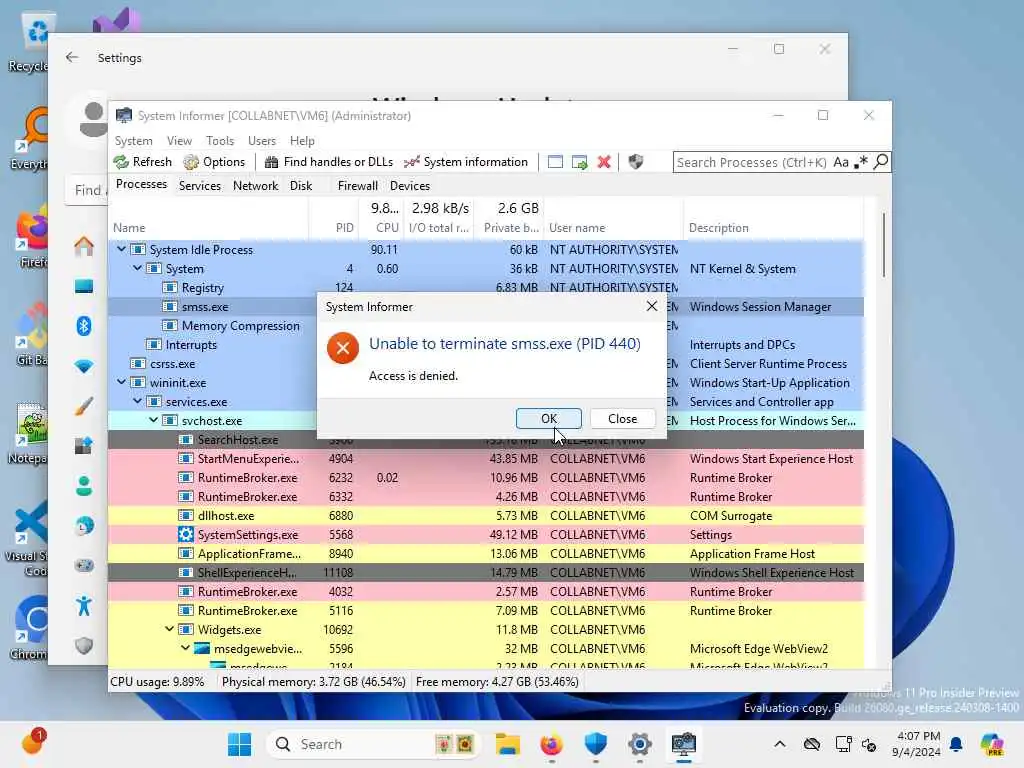Select the ShellExperienceHost process row
Screen dimensions: 1024x768
486,573
